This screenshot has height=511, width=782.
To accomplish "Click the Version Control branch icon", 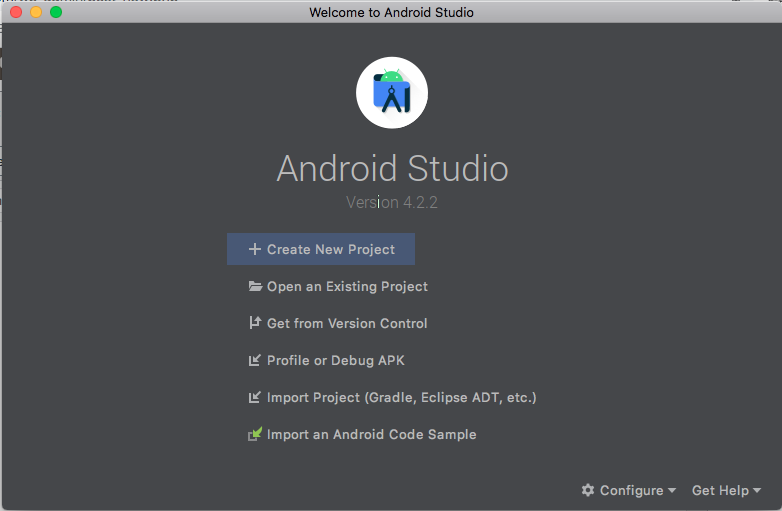I will pyautogui.click(x=255, y=323).
